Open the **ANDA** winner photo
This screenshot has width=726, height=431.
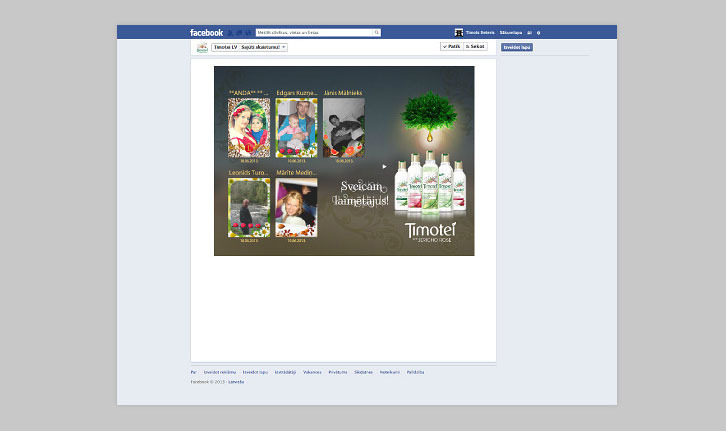pos(249,128)
